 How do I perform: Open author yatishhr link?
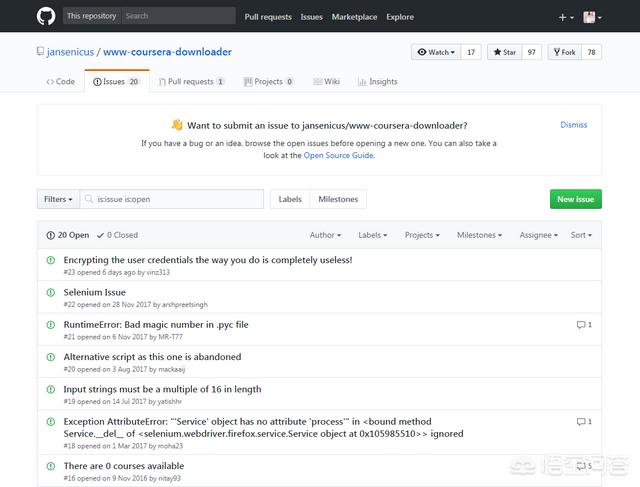pyautogui.click(x=169, y=401)
